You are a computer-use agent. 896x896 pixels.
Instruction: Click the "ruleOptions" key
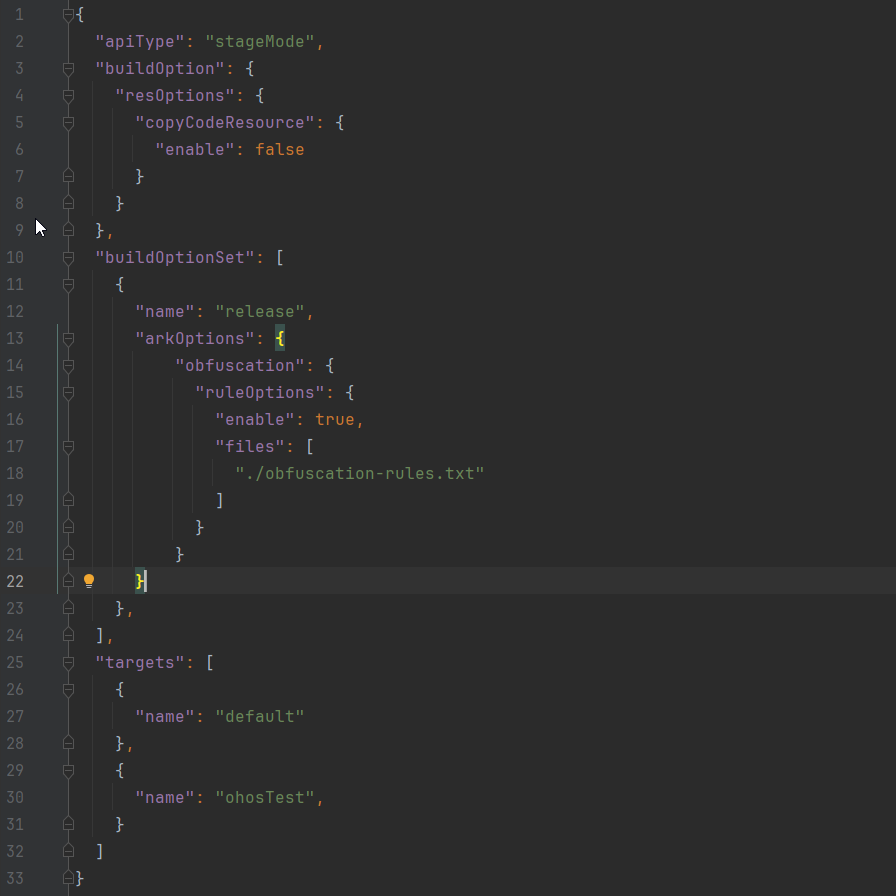click(260, 393)
